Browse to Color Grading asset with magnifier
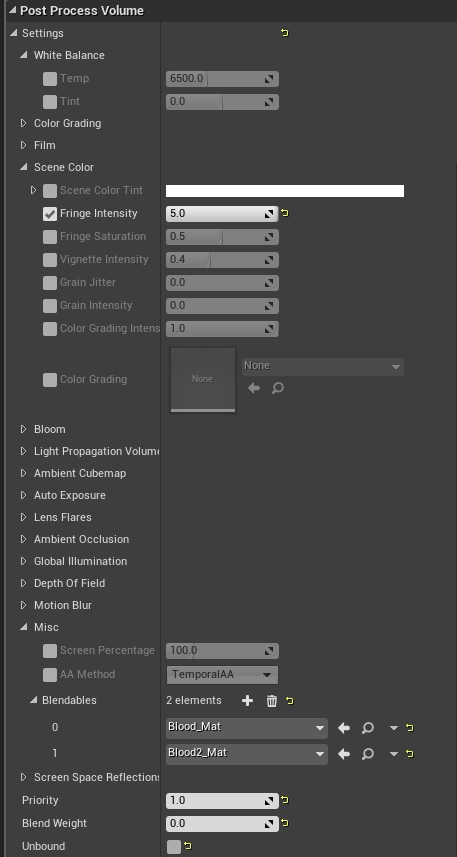Screen dimensions: 457x857 (278, 388)
